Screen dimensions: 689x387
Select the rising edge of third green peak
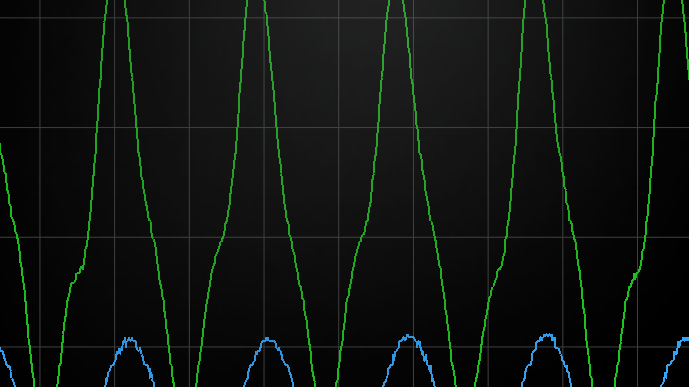point(363,193)
